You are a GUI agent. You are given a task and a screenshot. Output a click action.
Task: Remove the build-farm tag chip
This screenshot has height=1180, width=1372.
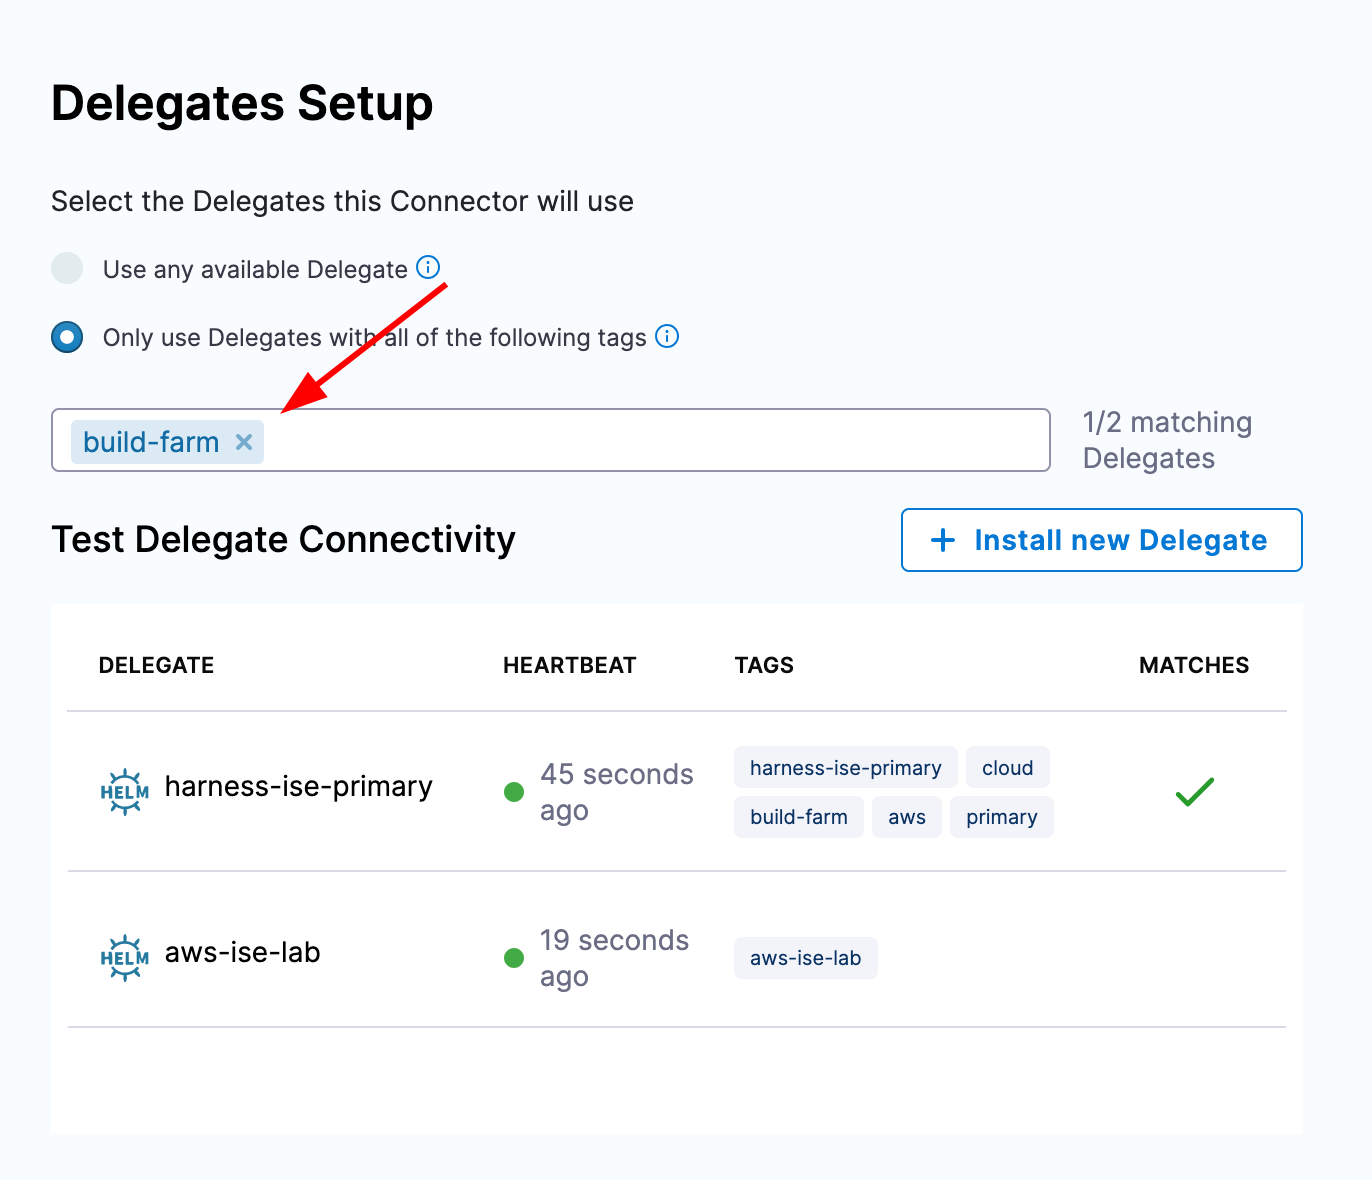244,442
